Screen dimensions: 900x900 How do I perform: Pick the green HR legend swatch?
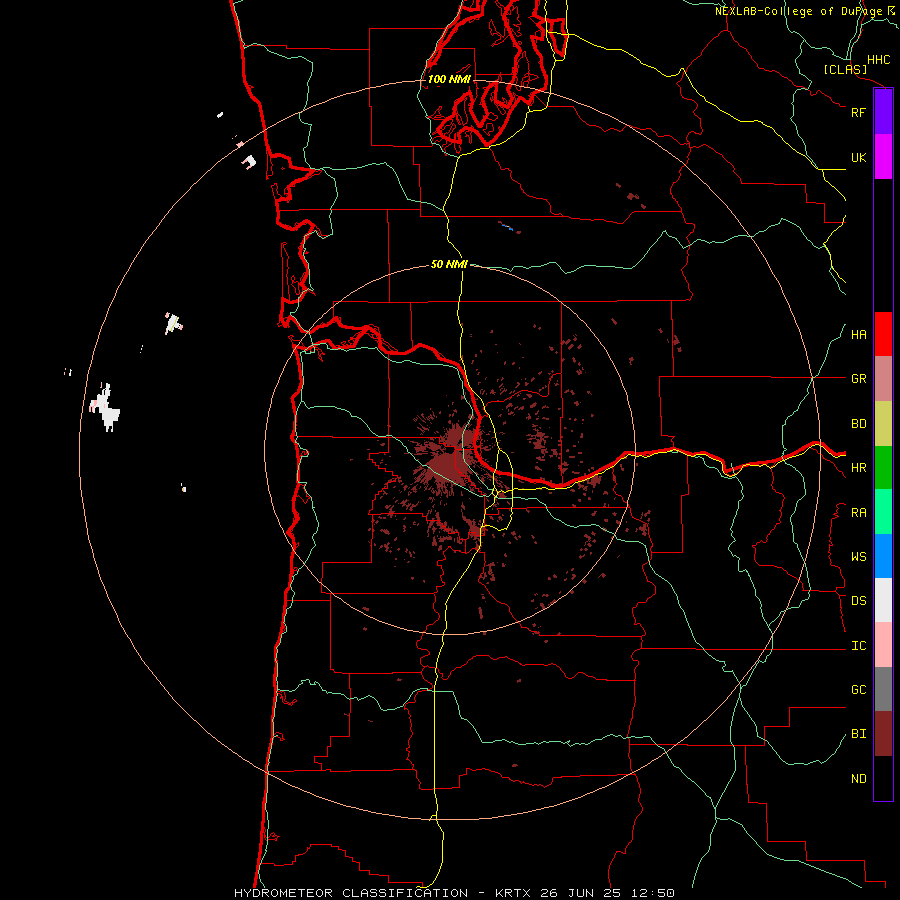pos(883,468)
